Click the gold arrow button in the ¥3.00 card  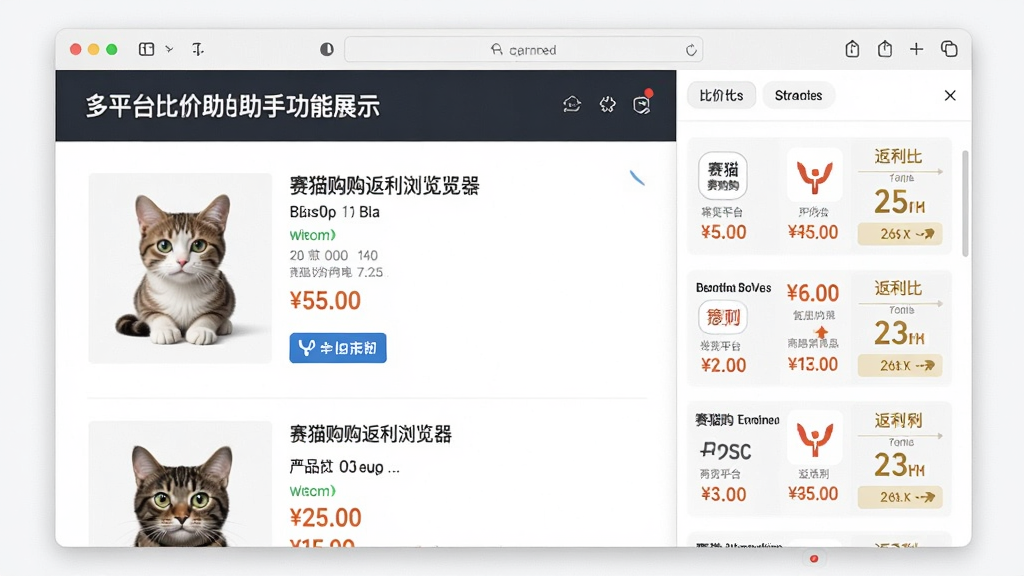[x=900, y=497]
